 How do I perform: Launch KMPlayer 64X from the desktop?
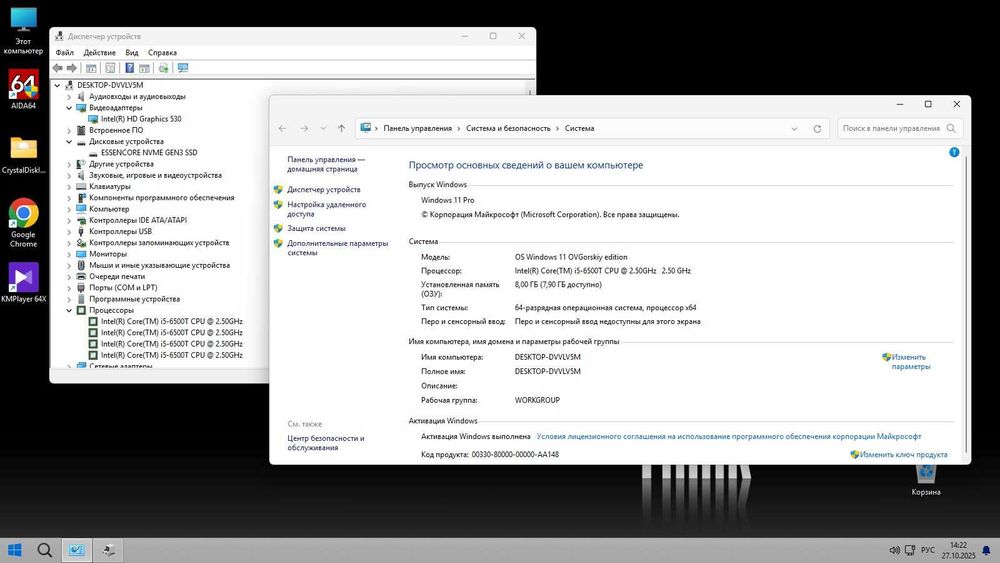[23, 282]
